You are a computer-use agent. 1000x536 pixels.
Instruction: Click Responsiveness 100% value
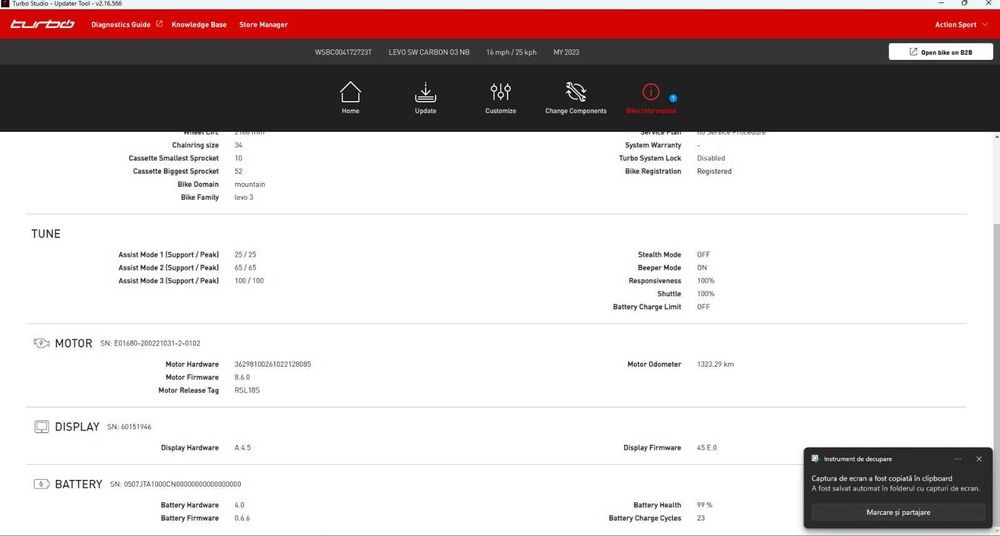tap(705, 281)
